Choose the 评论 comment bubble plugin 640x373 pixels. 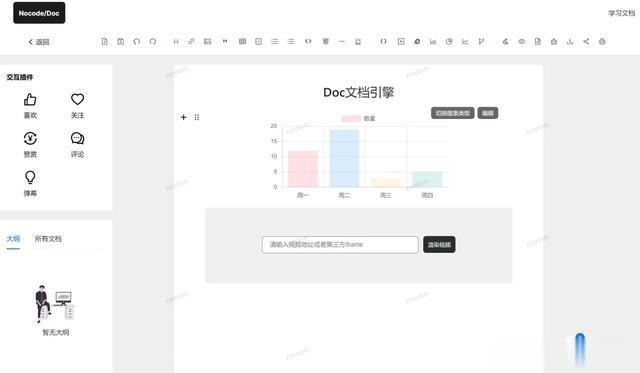(x=77, y=144)
